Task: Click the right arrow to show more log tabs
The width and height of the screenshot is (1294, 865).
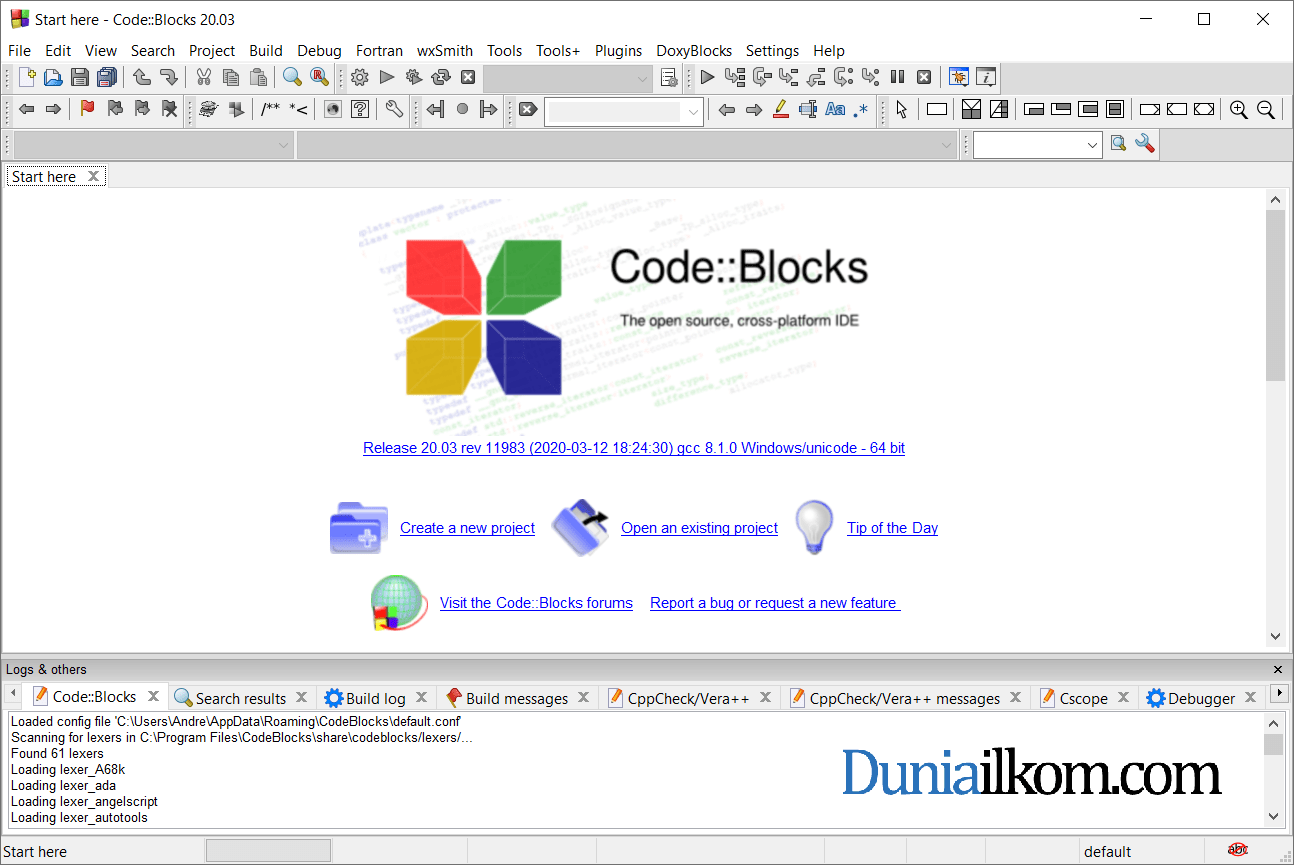Action: coord(1279,693)
